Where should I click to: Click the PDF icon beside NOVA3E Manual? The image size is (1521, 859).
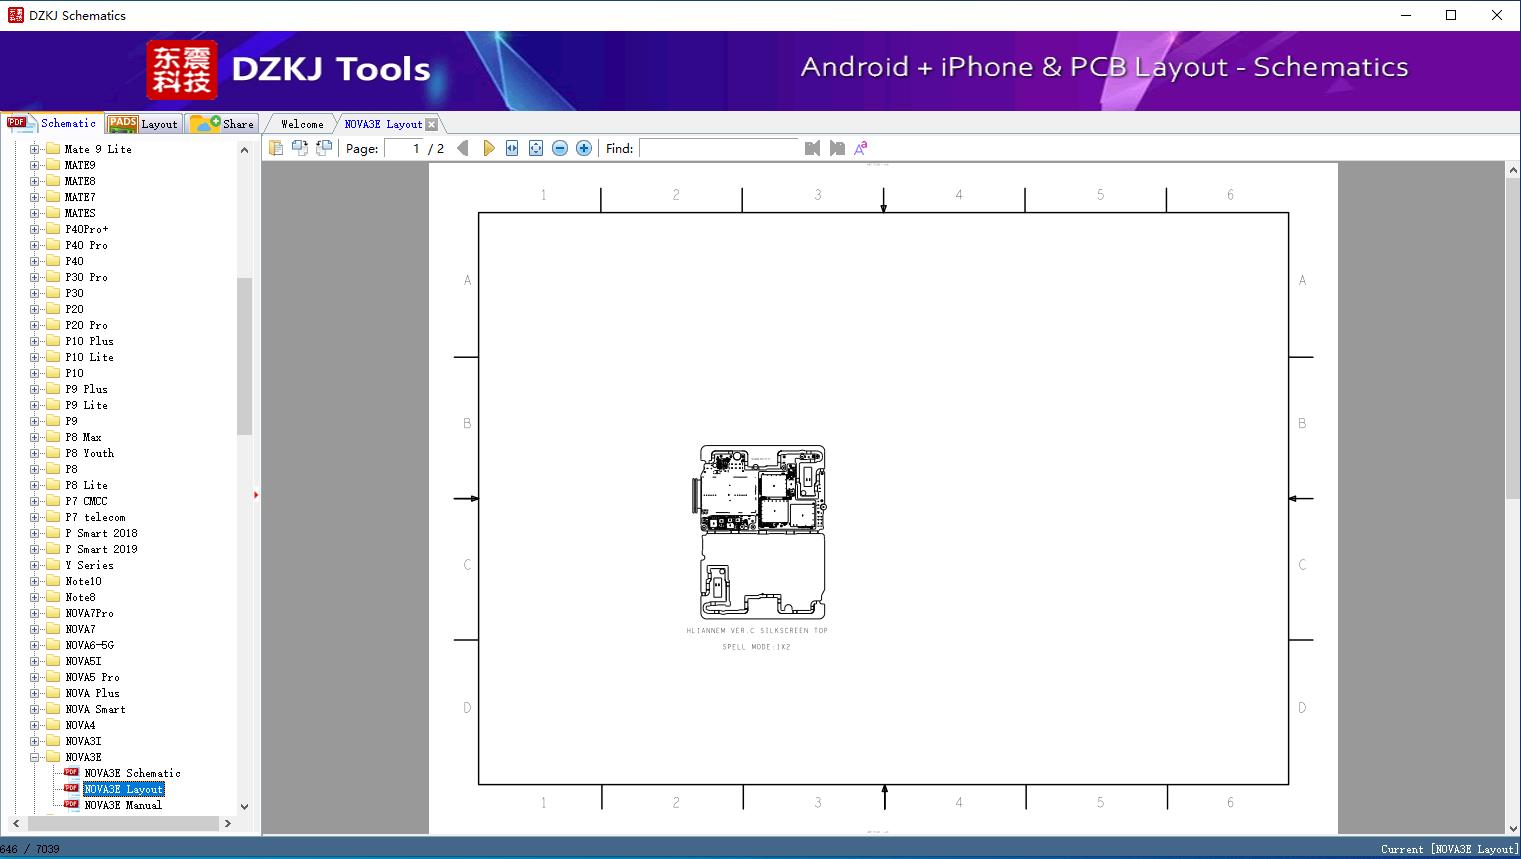71,804
